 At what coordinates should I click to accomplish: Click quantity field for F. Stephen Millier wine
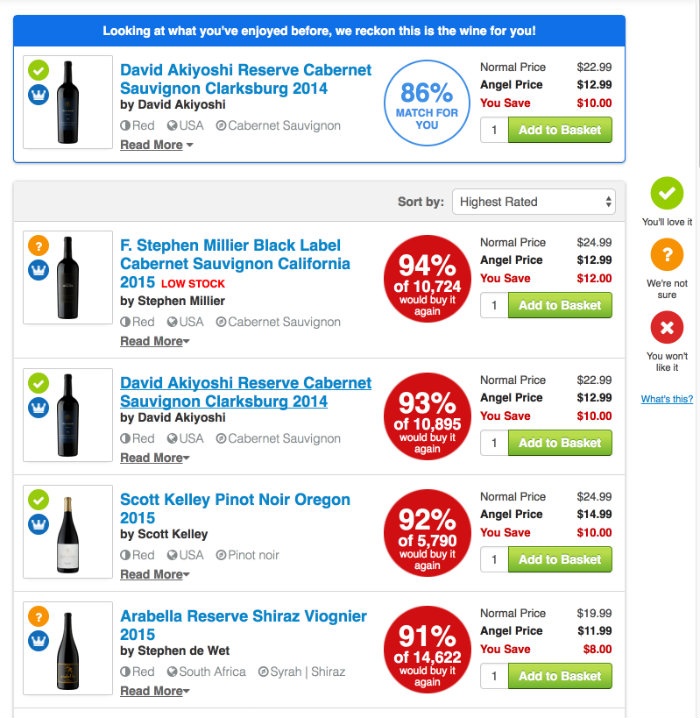(494, 306)
